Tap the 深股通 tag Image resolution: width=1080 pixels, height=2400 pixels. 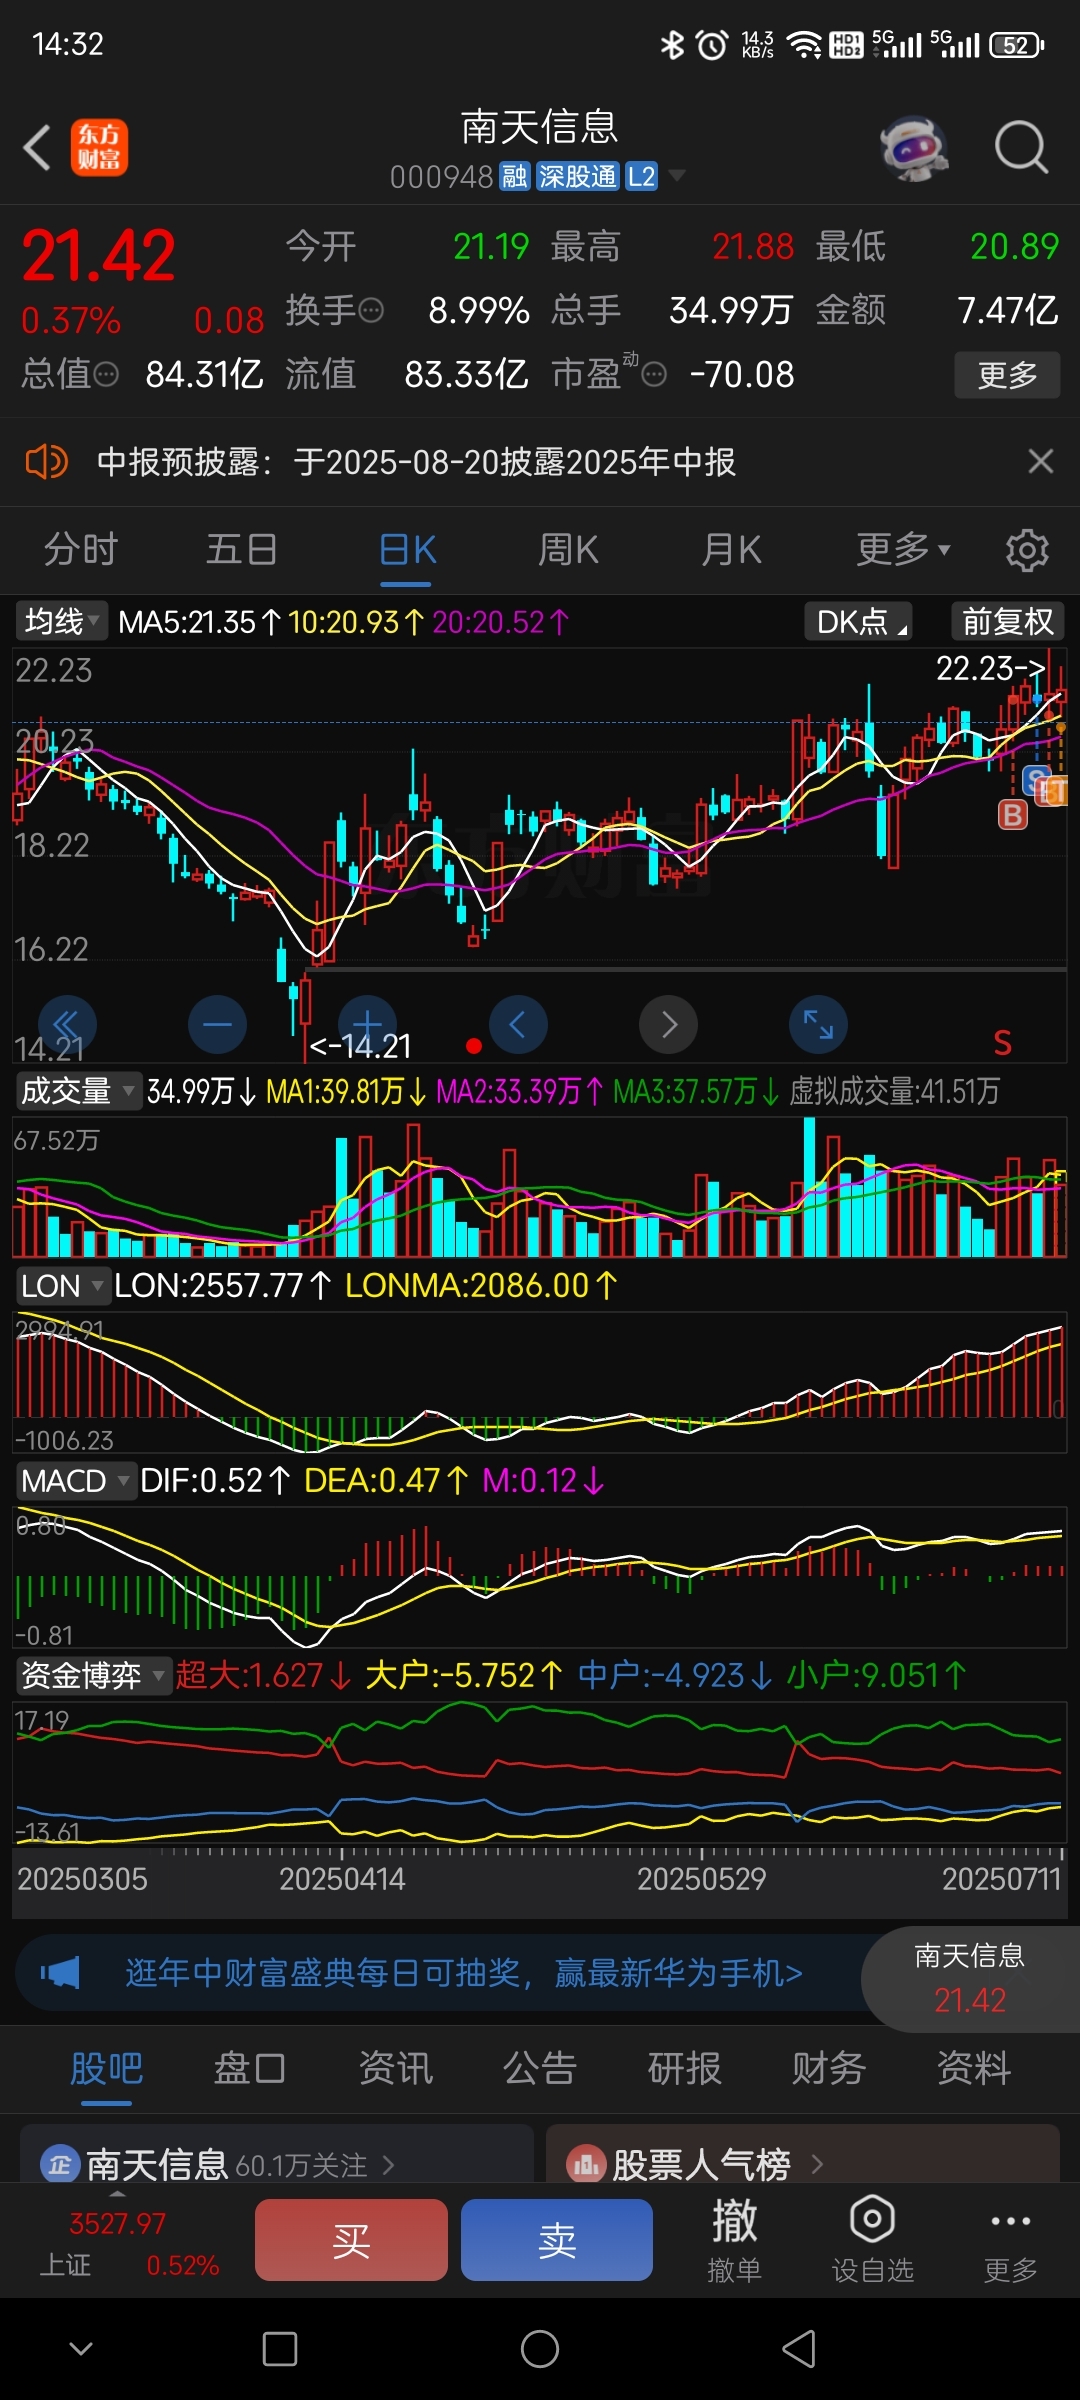click(x=578, y=177)
